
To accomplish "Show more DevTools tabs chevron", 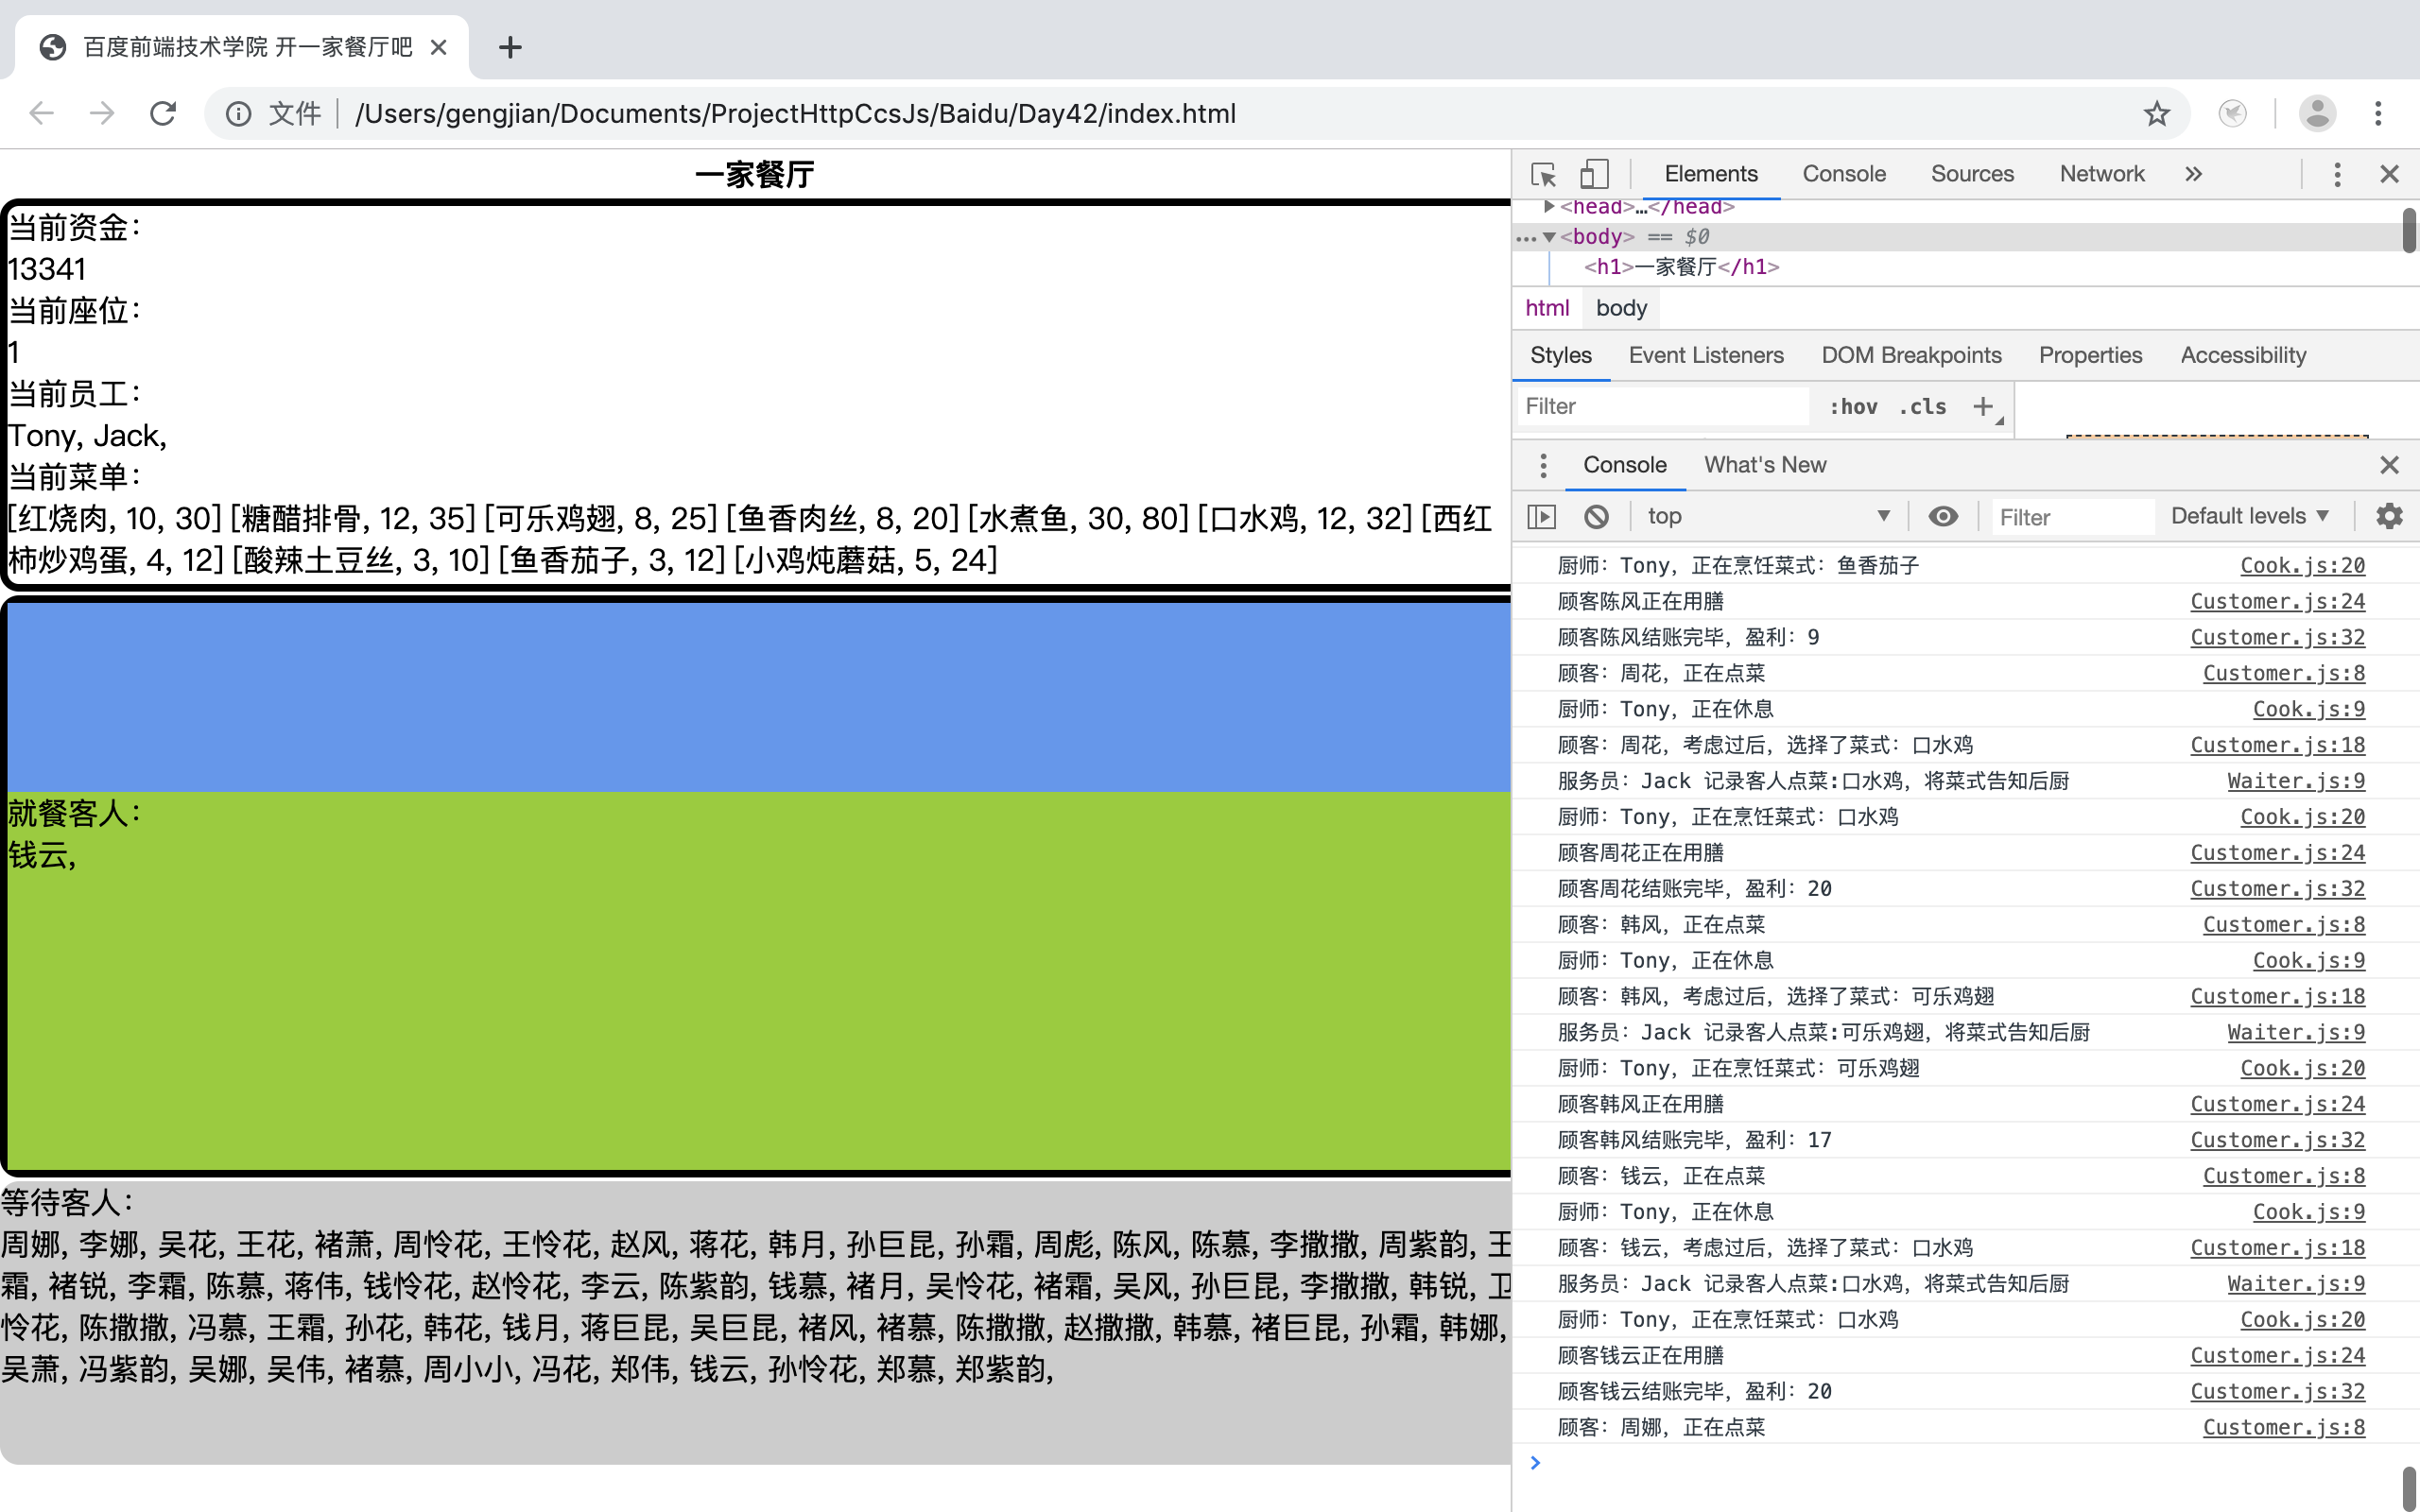I will (2193, 174).
